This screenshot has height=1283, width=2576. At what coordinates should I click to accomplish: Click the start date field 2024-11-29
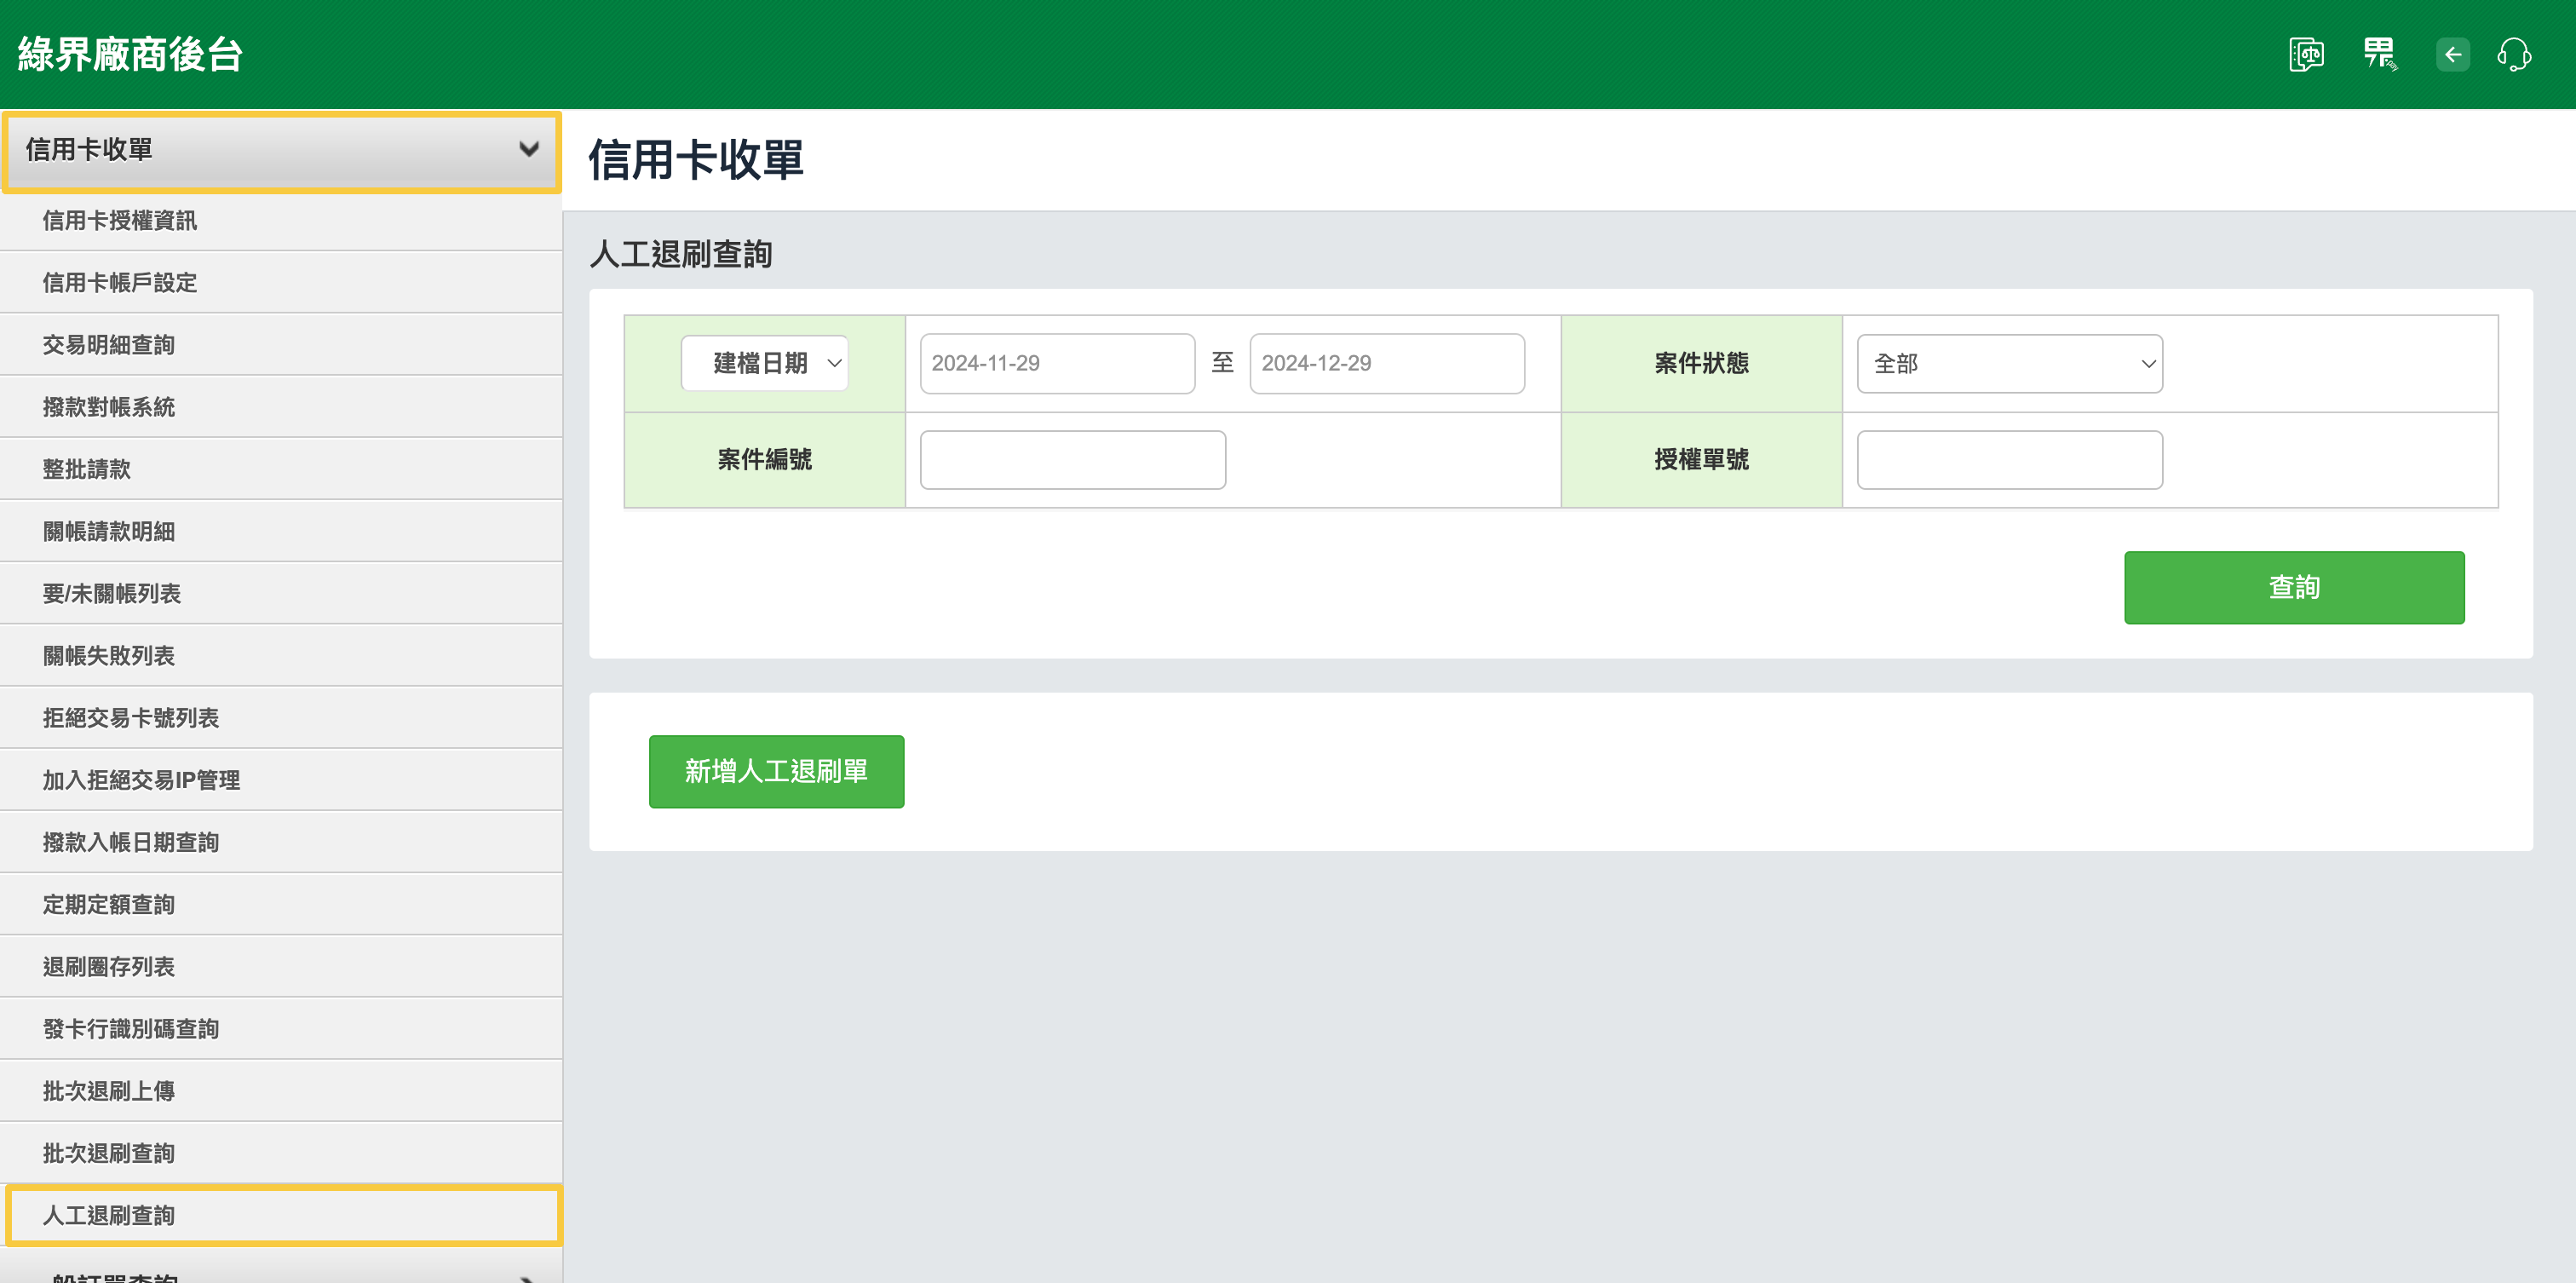tap(1057, 363)
